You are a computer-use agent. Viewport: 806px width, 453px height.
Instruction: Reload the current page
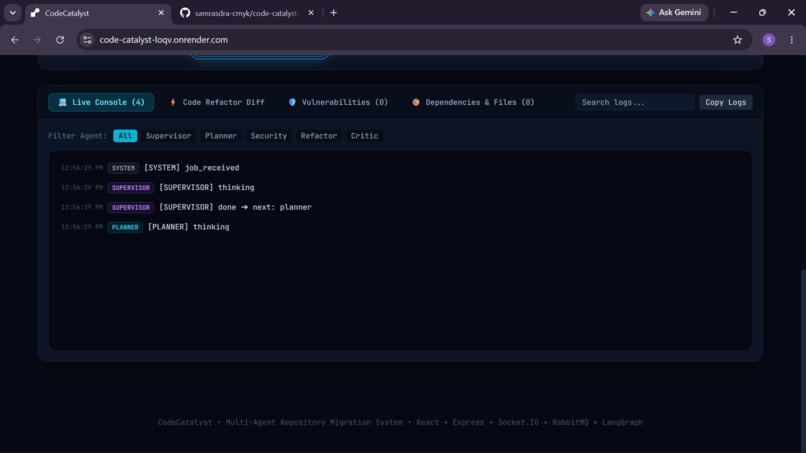[60, 40]
